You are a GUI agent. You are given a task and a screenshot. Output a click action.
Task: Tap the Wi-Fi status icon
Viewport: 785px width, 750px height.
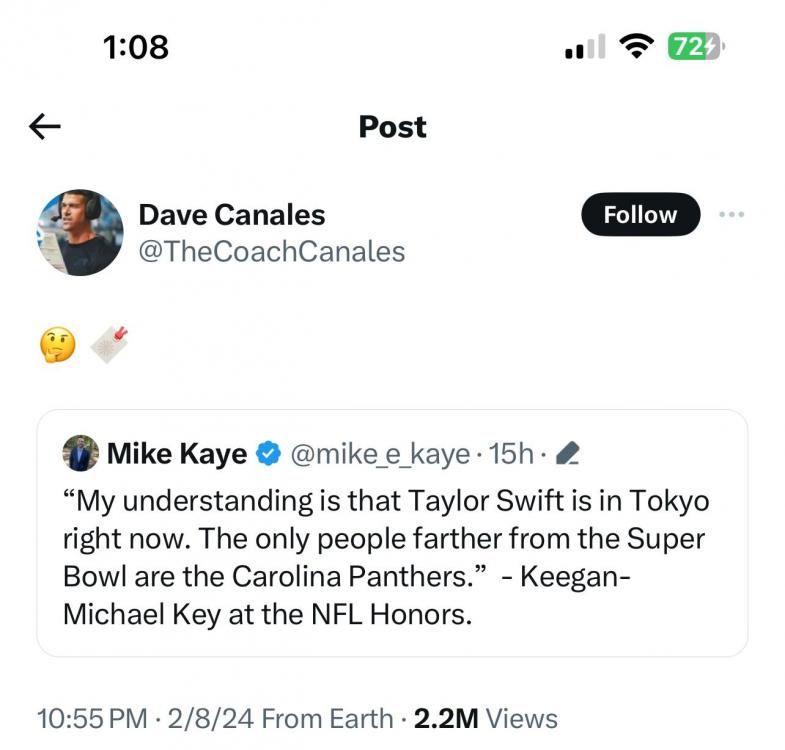coord(636,45)
